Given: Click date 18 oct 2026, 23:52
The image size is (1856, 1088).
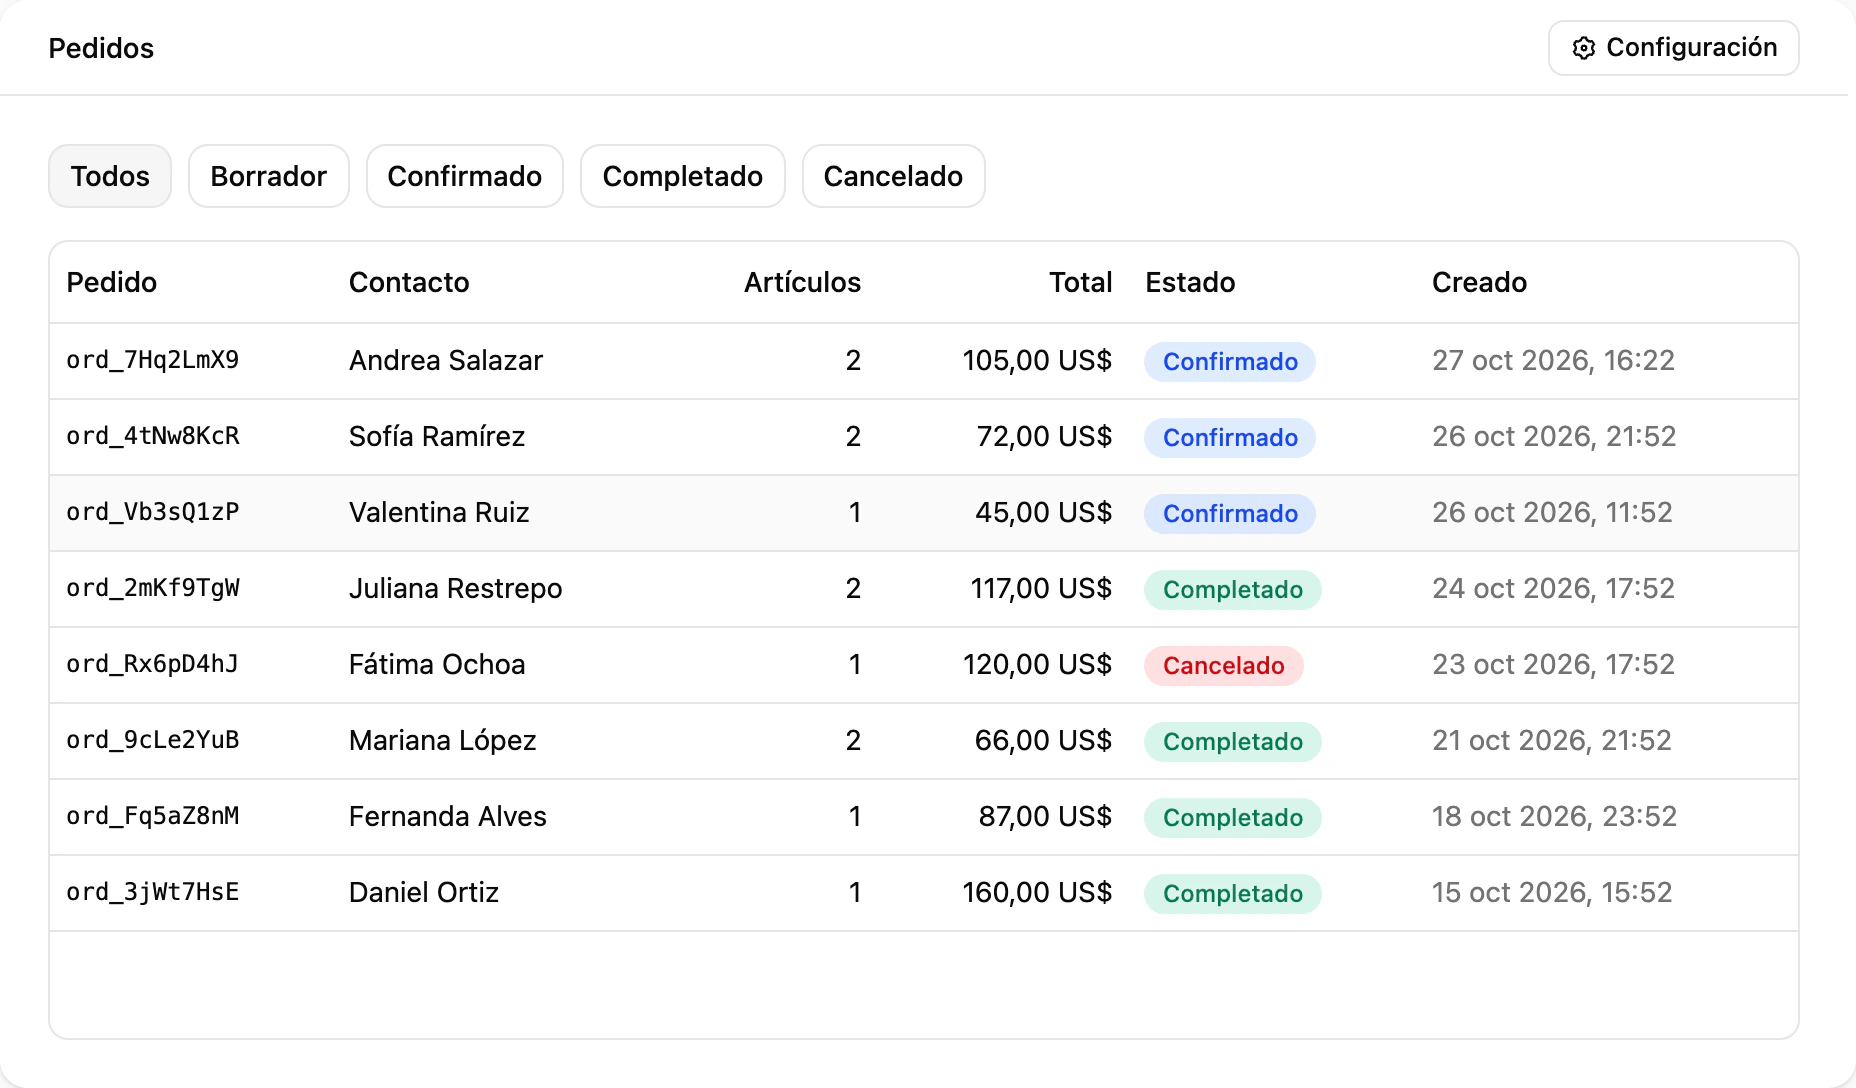Looking at the screenshot, I should 1554,816.
